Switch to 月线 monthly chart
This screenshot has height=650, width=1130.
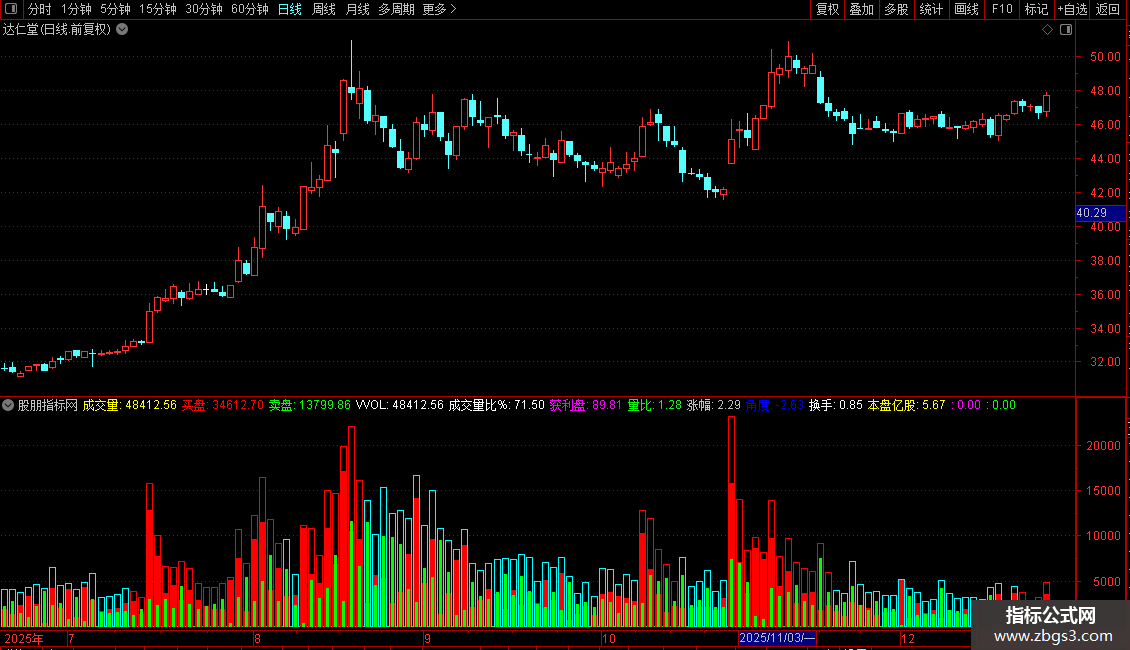[357, 9]
